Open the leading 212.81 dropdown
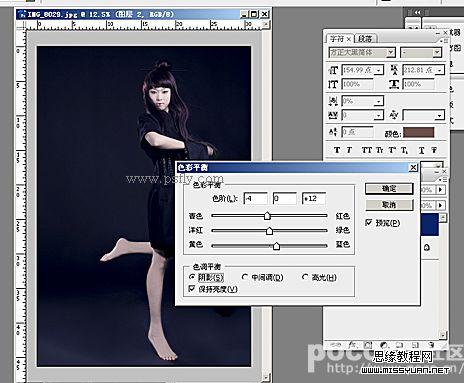This screenshot has width=464, height=383. coord(440,70)
